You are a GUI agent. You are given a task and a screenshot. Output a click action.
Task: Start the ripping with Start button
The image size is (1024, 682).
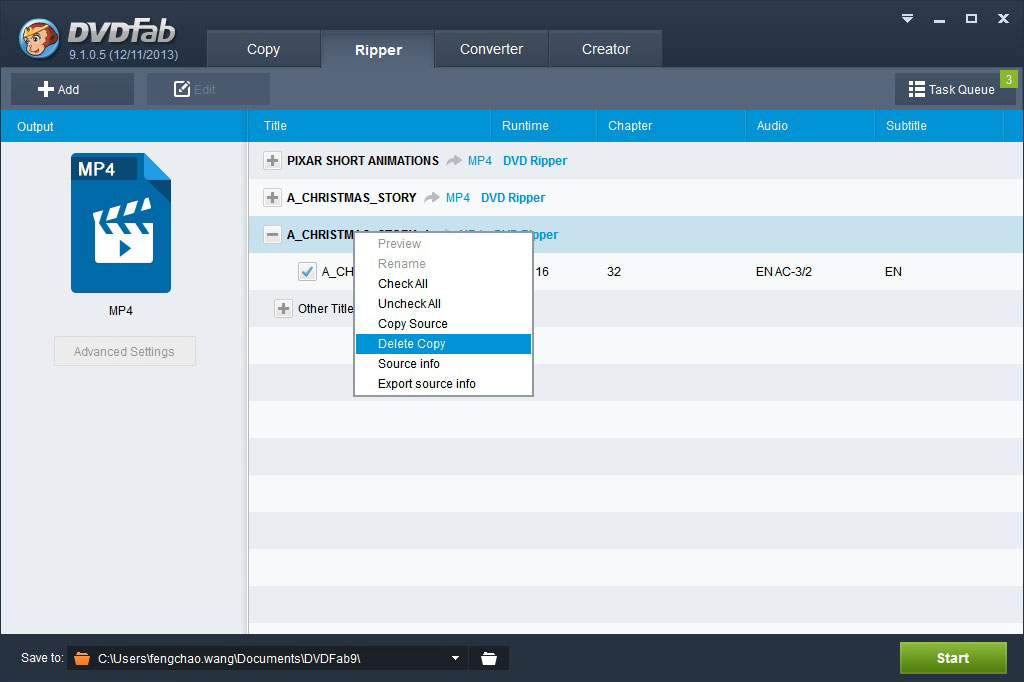coord(953,658)
